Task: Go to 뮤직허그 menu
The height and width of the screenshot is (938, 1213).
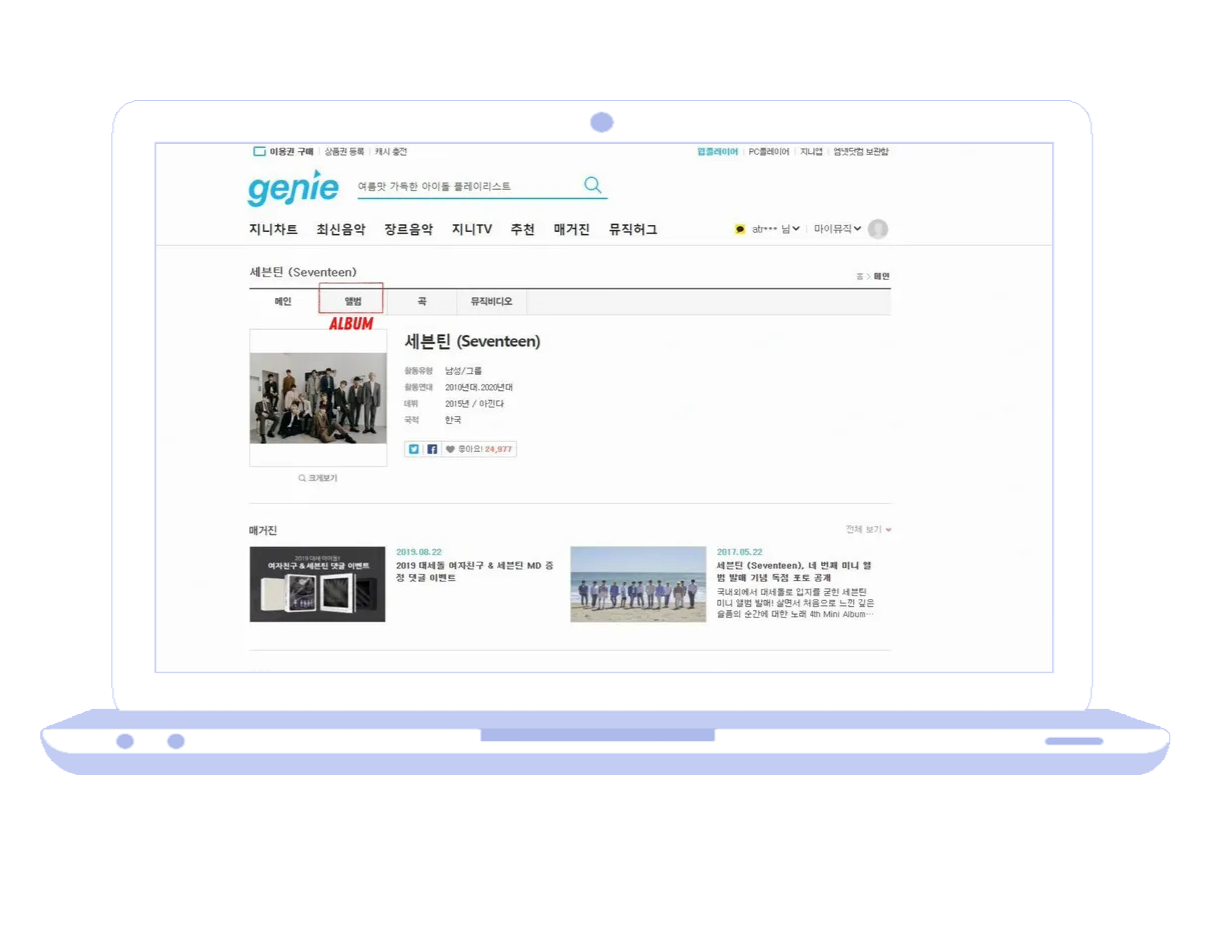Action: [x=633, y=229]
